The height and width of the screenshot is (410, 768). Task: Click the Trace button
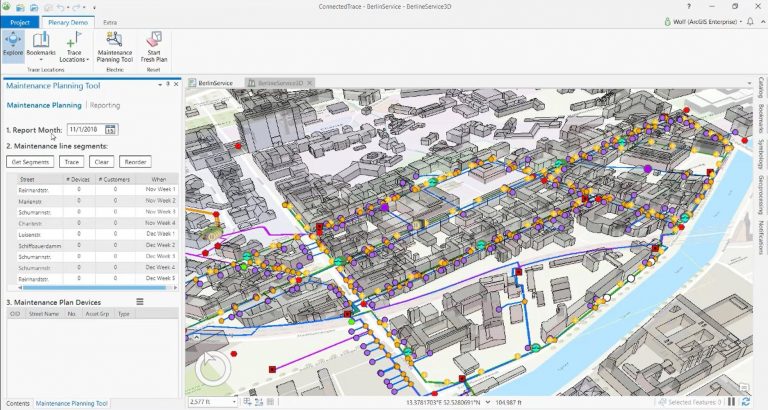pos(72,162)
